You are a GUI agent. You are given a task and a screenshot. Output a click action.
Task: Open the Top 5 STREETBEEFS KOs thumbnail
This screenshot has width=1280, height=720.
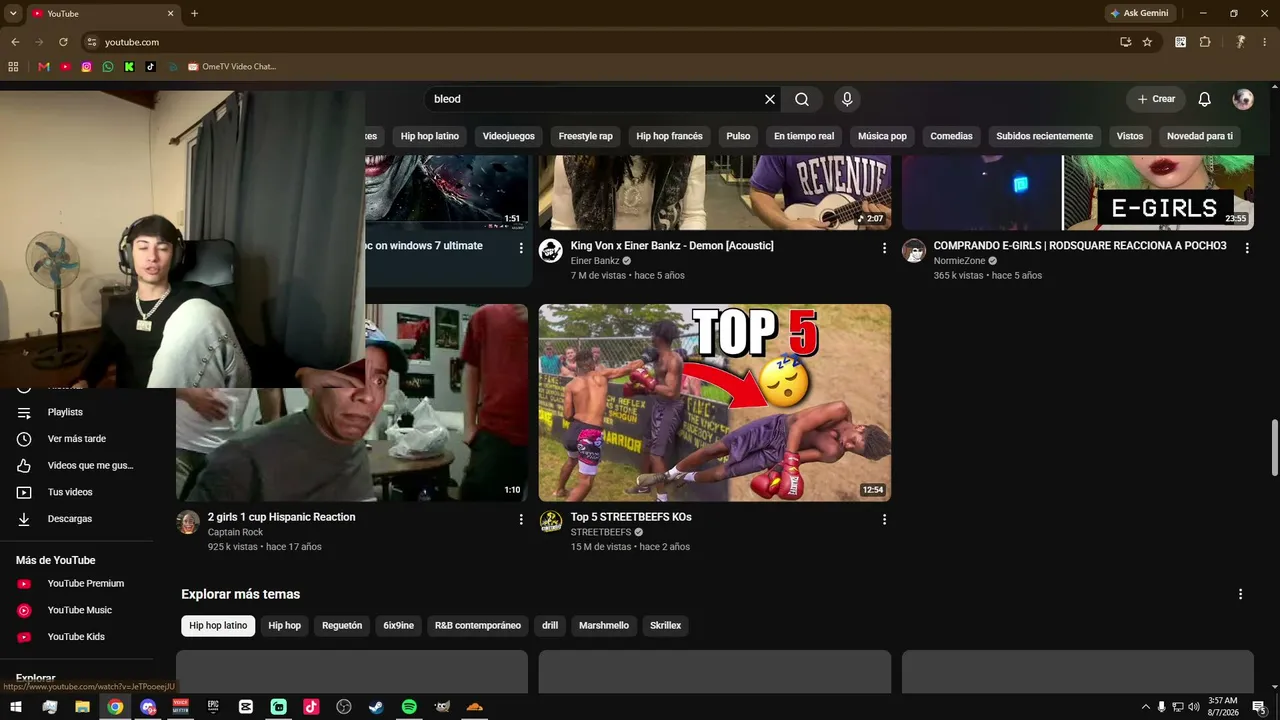point(715,402)
